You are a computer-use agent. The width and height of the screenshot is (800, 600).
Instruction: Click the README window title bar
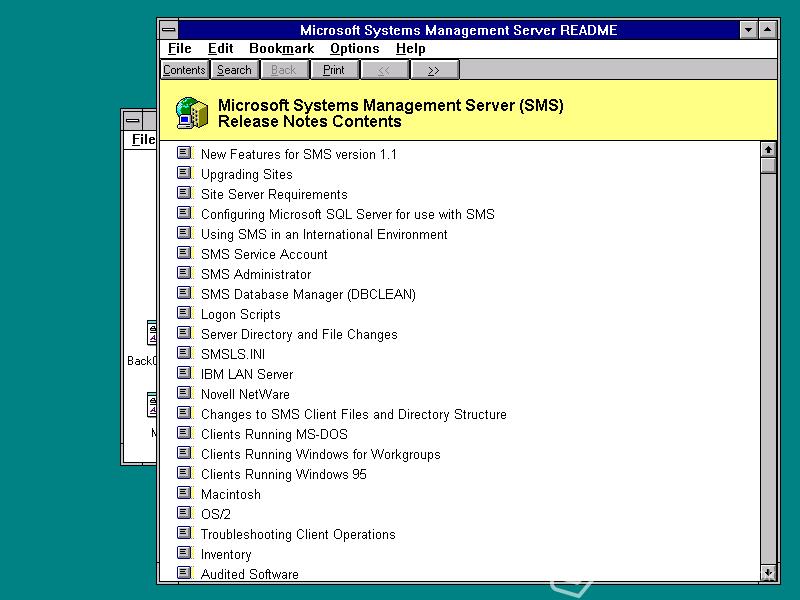[459, 30]
